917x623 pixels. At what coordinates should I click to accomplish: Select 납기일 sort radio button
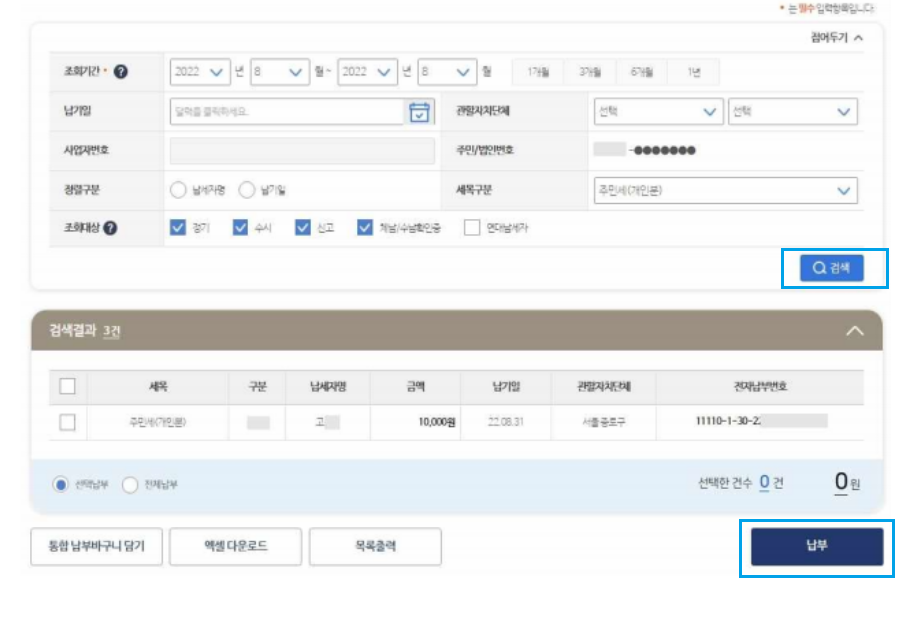click(x=247, y=190)
